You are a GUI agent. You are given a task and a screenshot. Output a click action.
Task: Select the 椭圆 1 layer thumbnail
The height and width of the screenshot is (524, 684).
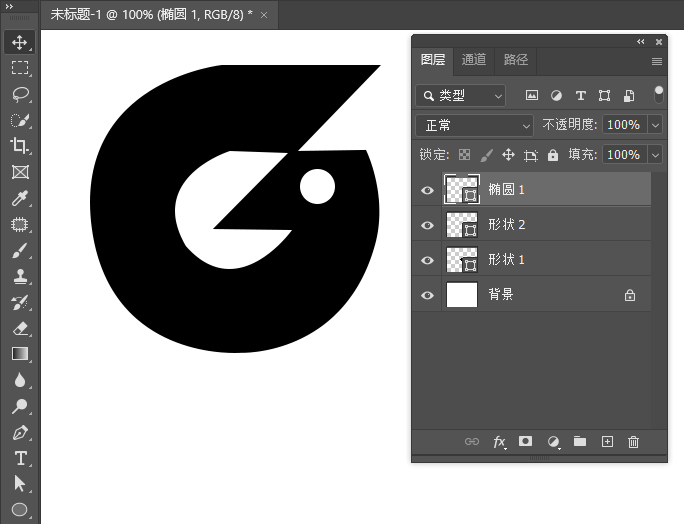tap(462, 189)
